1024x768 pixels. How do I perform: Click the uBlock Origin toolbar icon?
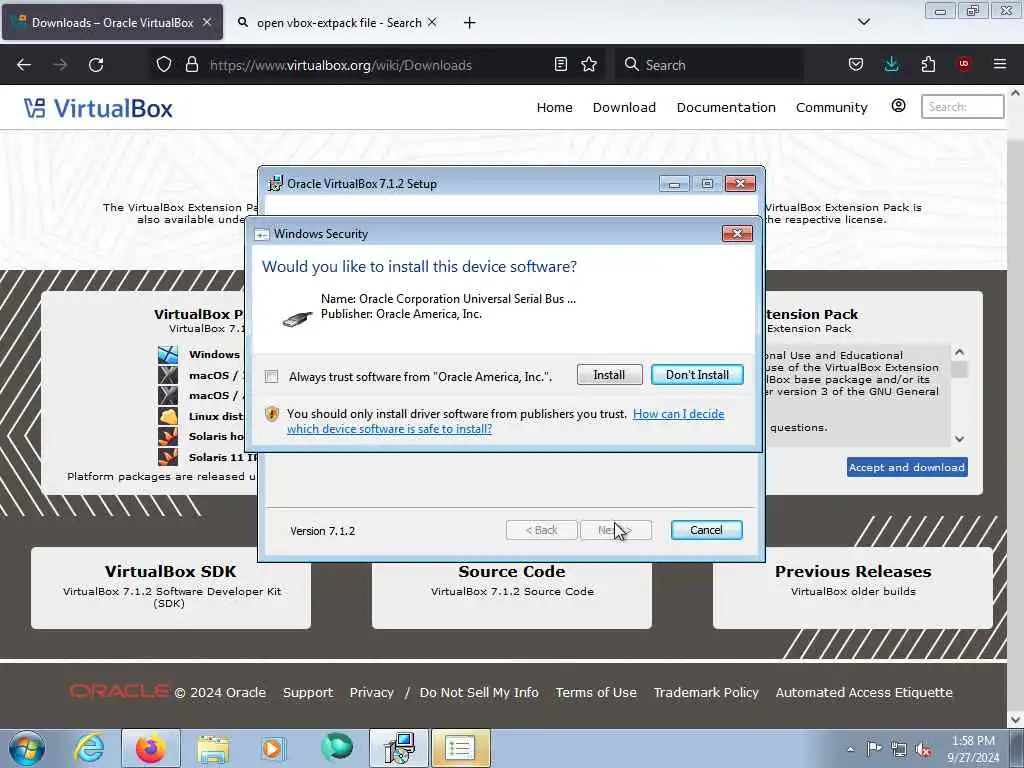point(964,64)
